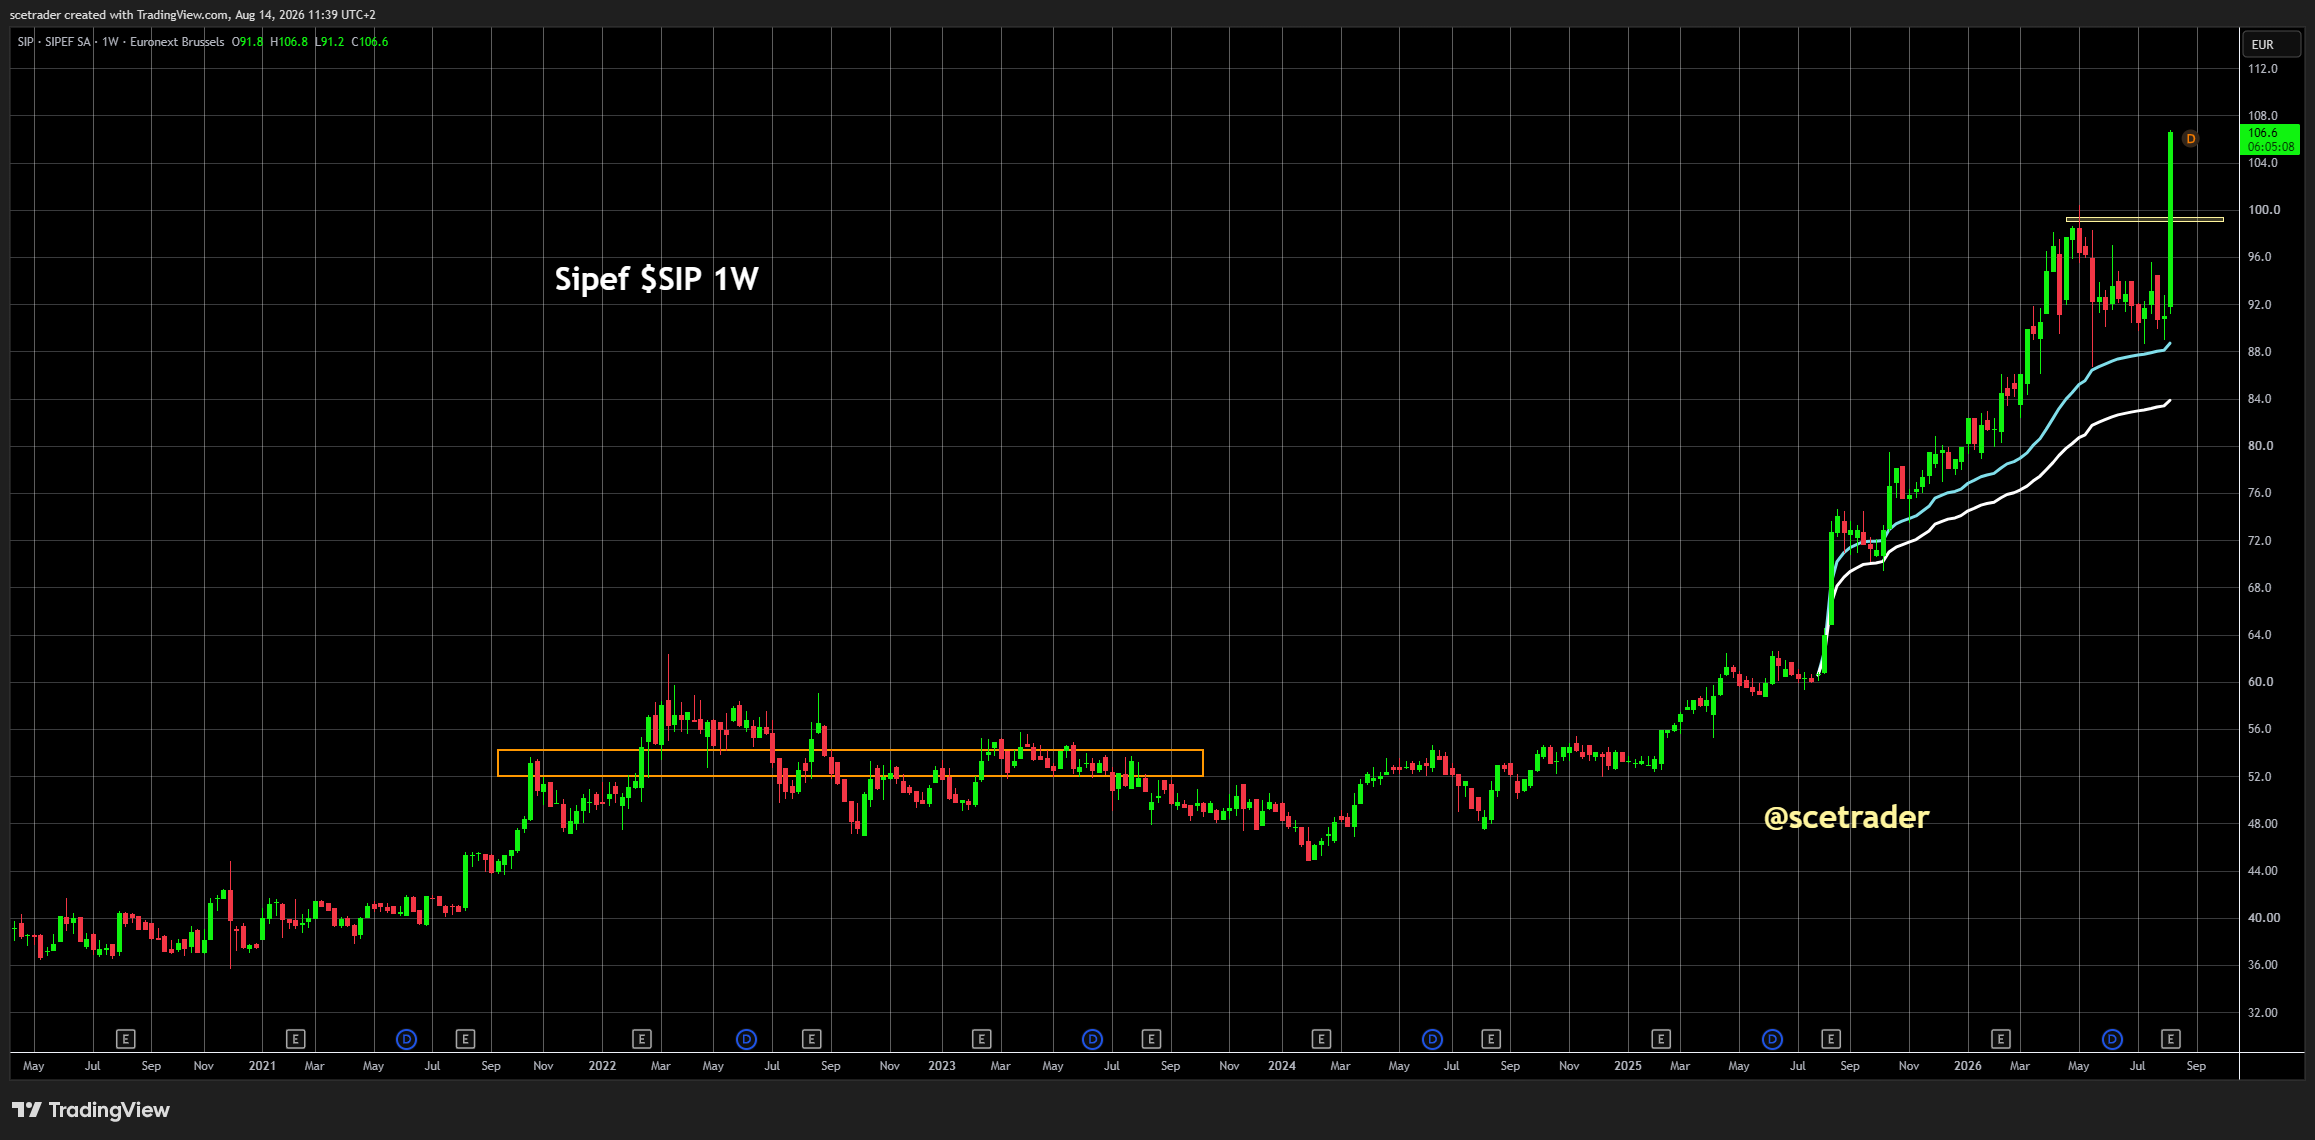
Task: Click the earnings marker for August 2020
Action: [x=125, y=1039]
